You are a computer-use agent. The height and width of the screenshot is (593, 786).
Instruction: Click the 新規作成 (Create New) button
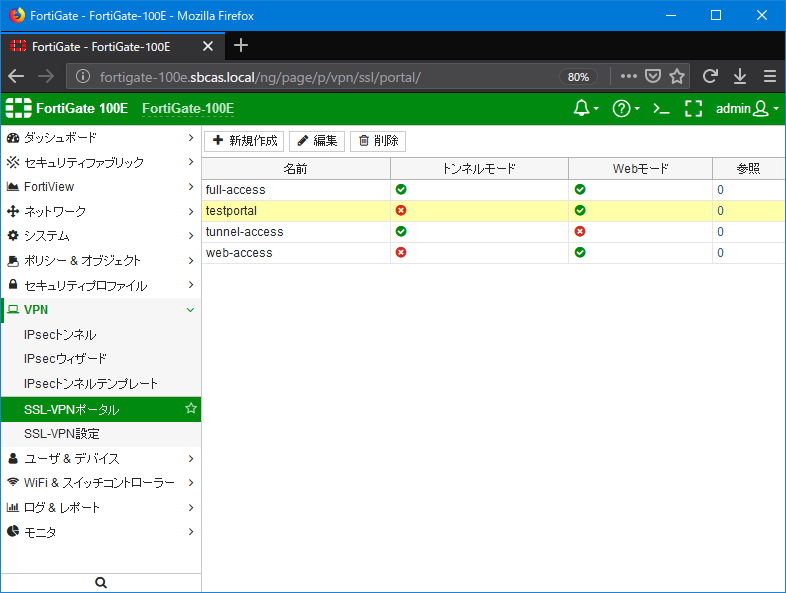tap(244, 141)
